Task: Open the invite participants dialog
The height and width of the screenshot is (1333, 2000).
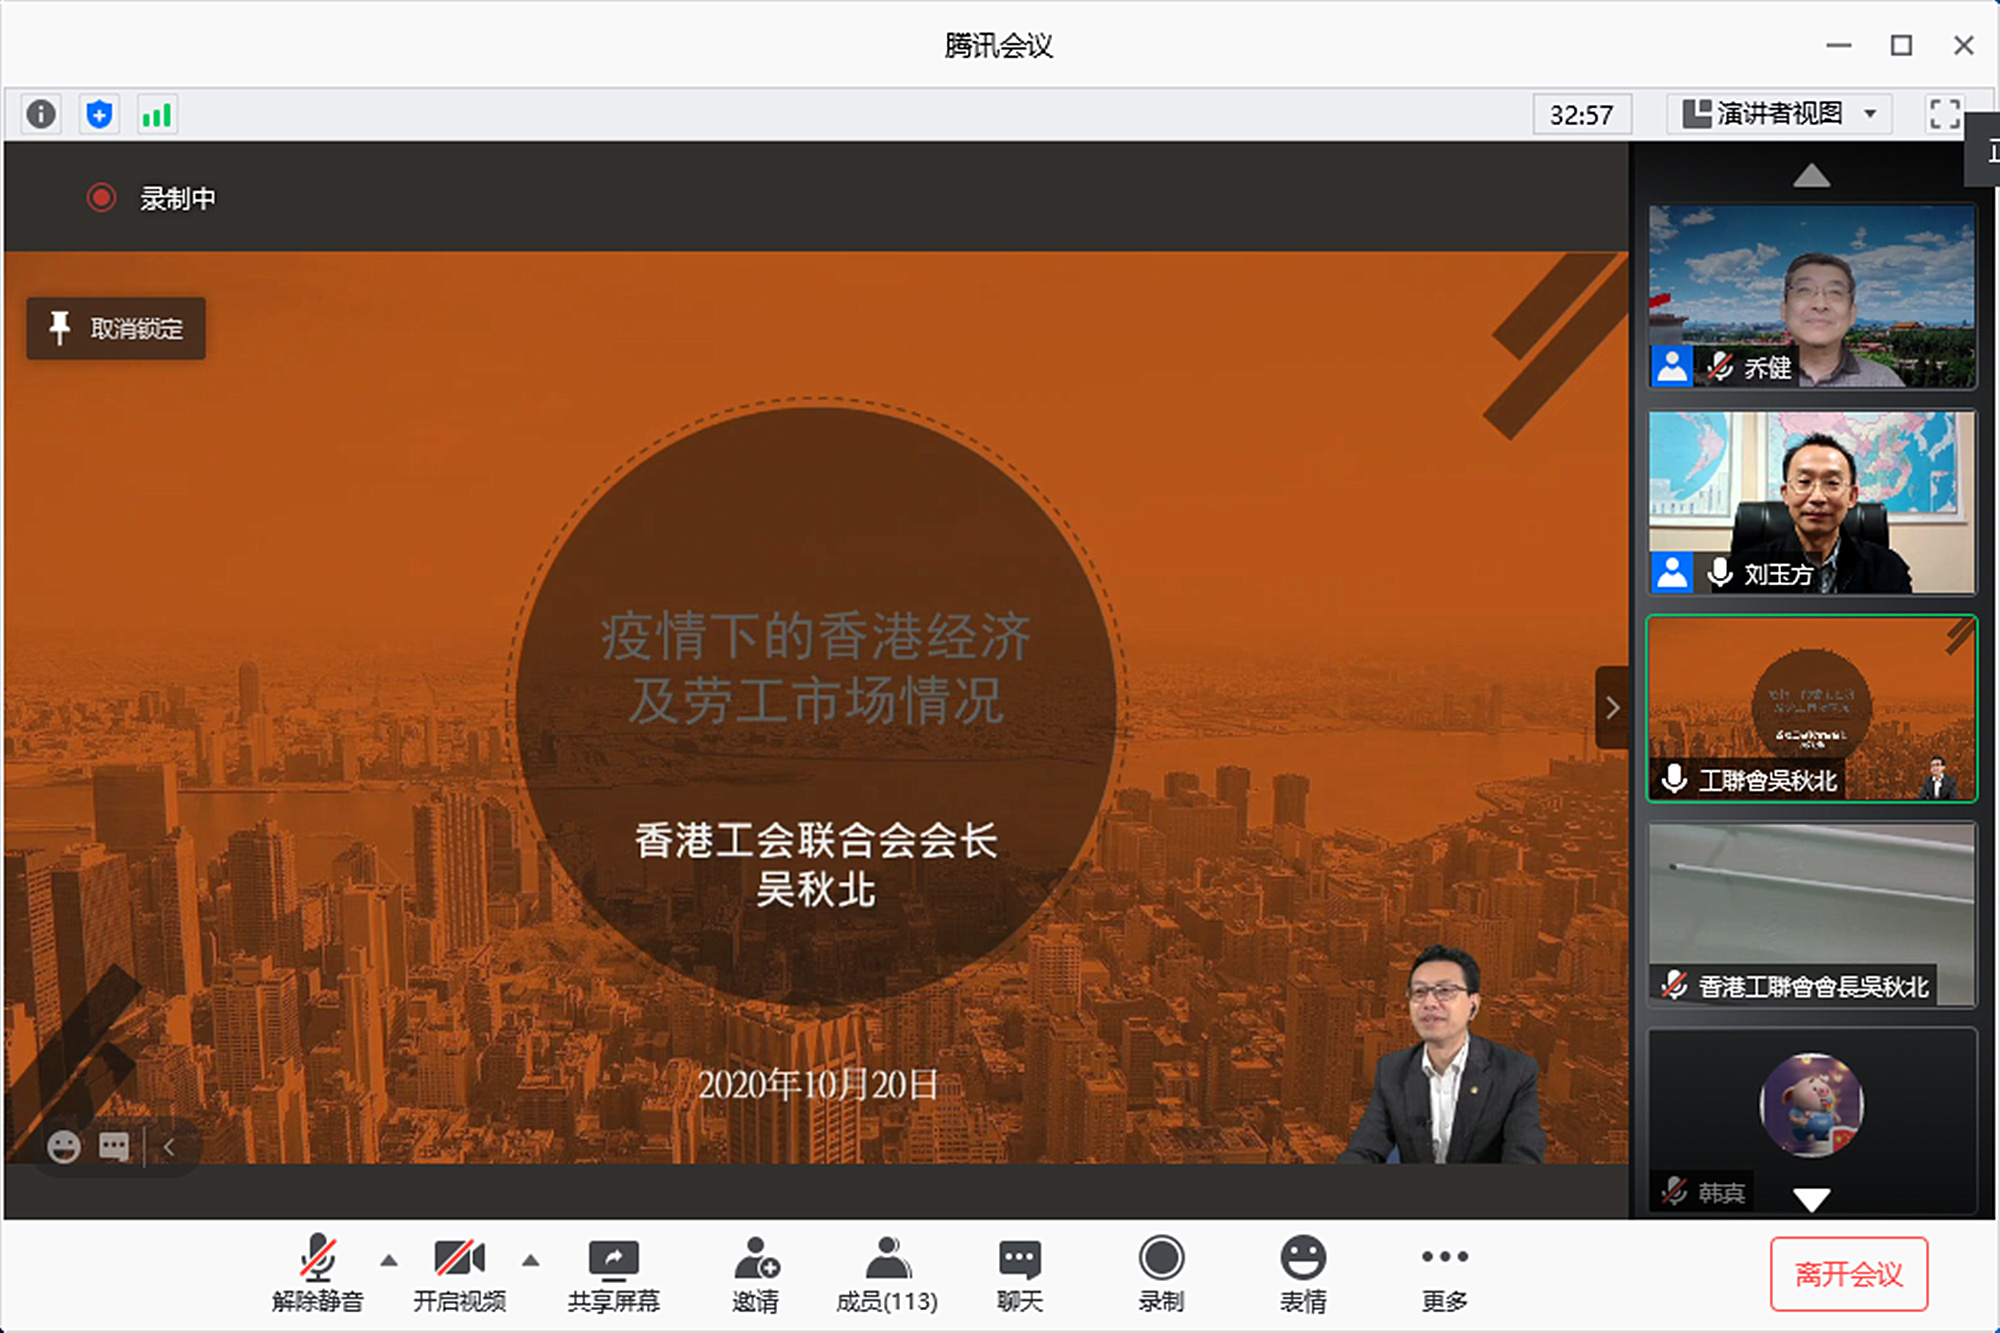Action: coord(756,1272)
